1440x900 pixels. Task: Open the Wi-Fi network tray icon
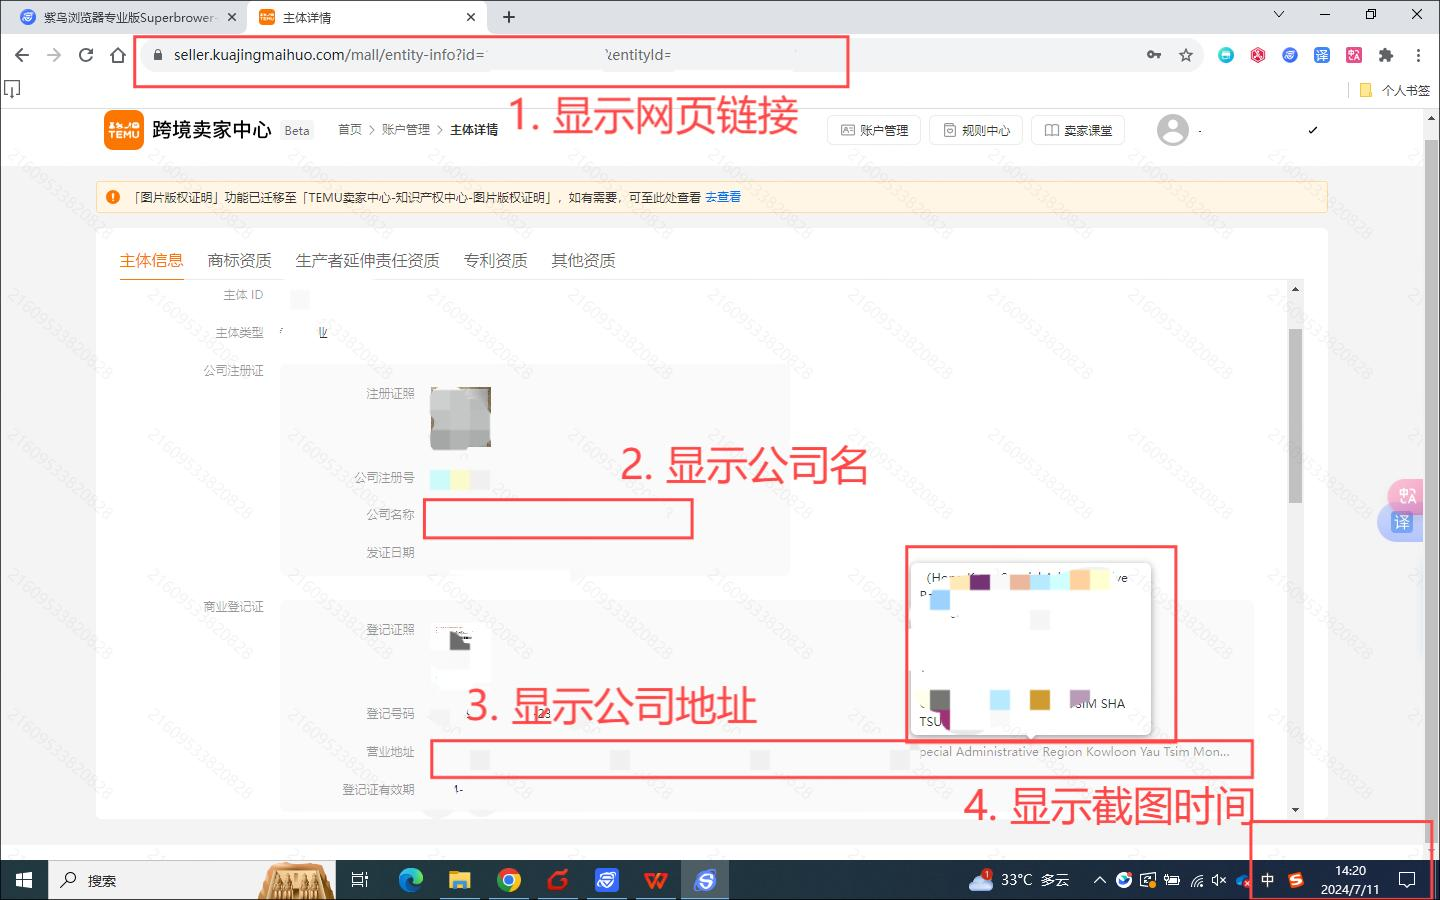point(1196,880)
